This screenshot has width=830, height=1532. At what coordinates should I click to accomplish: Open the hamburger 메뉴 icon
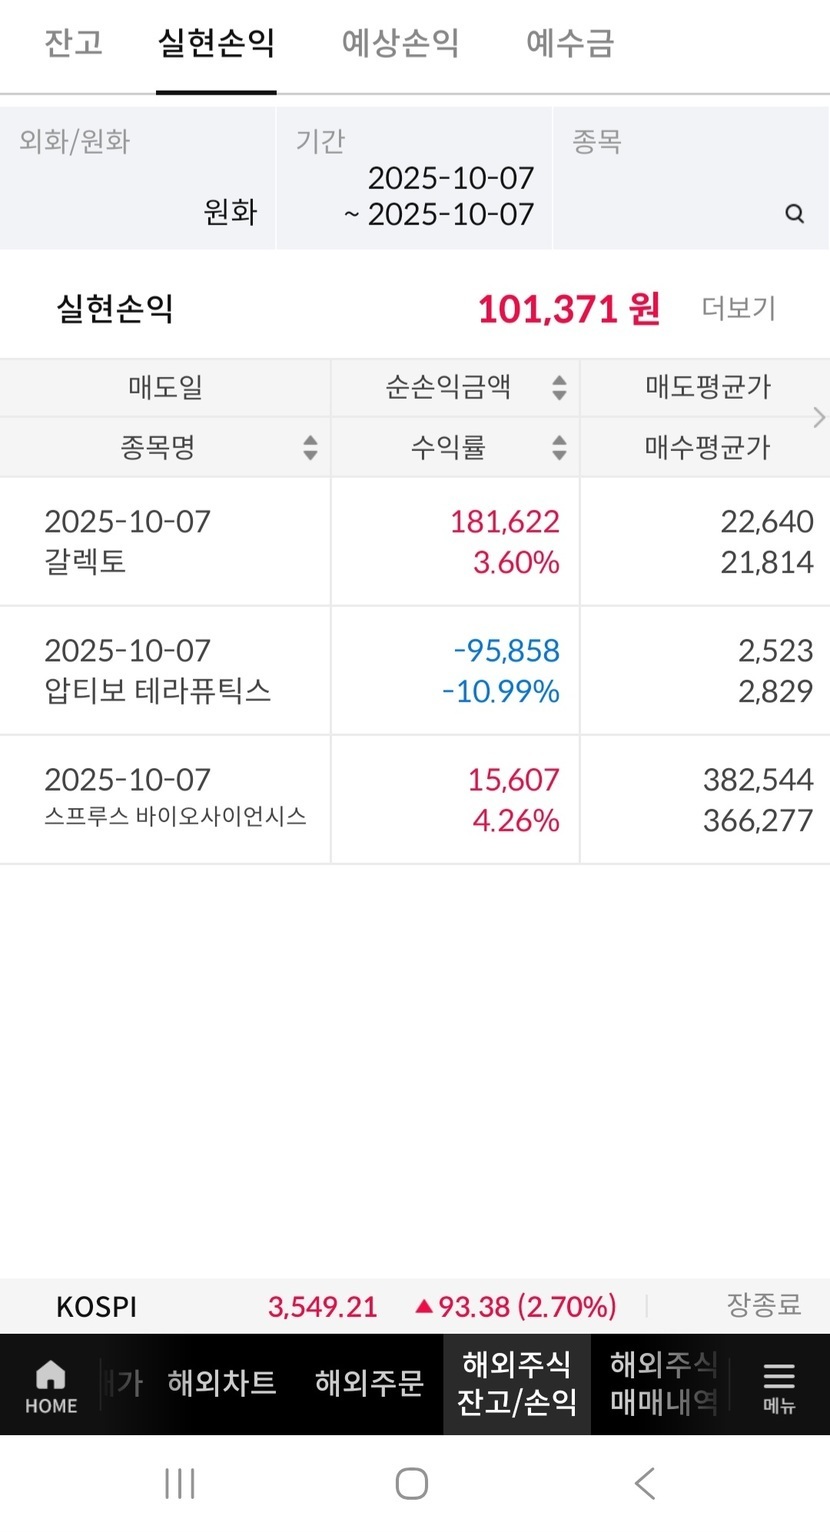point(778,1385)
